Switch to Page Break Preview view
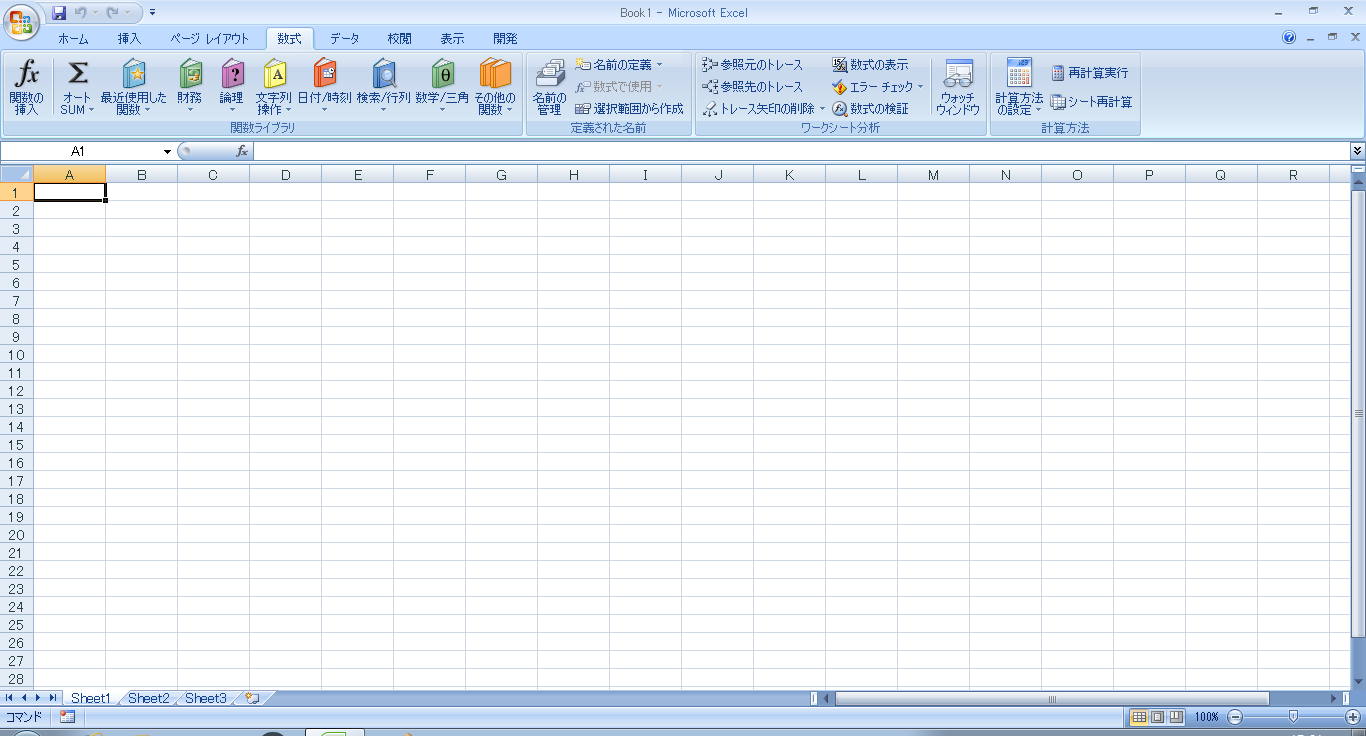 click(1176, 717)
